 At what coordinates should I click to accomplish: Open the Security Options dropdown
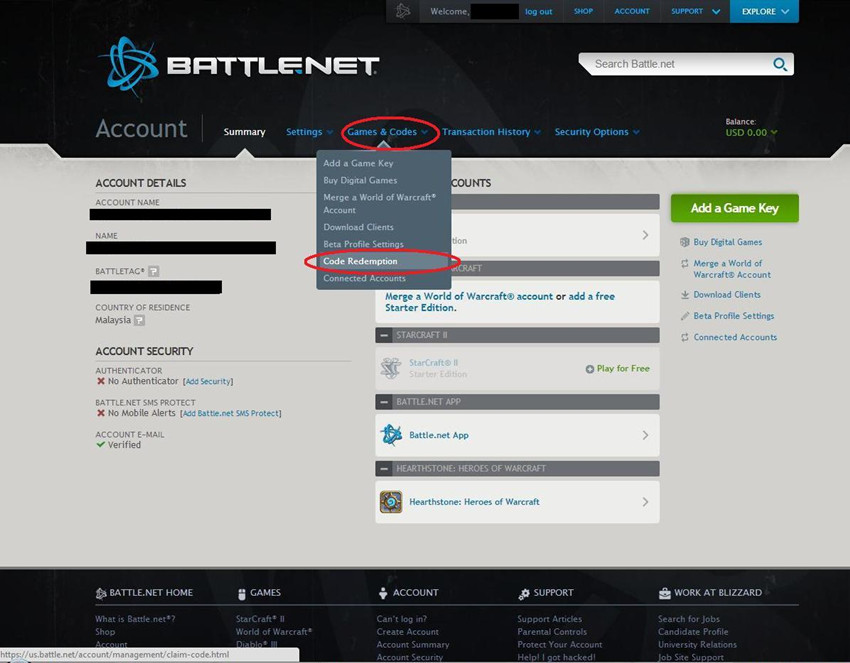[597, 132]
